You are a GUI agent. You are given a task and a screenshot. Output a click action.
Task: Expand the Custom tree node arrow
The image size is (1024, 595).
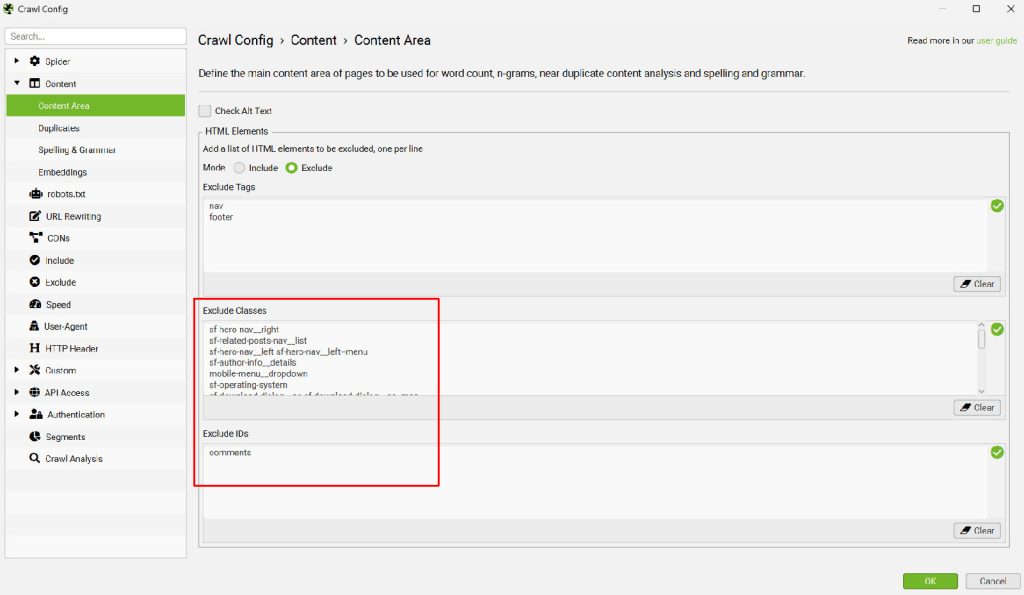tap(16, 370)
